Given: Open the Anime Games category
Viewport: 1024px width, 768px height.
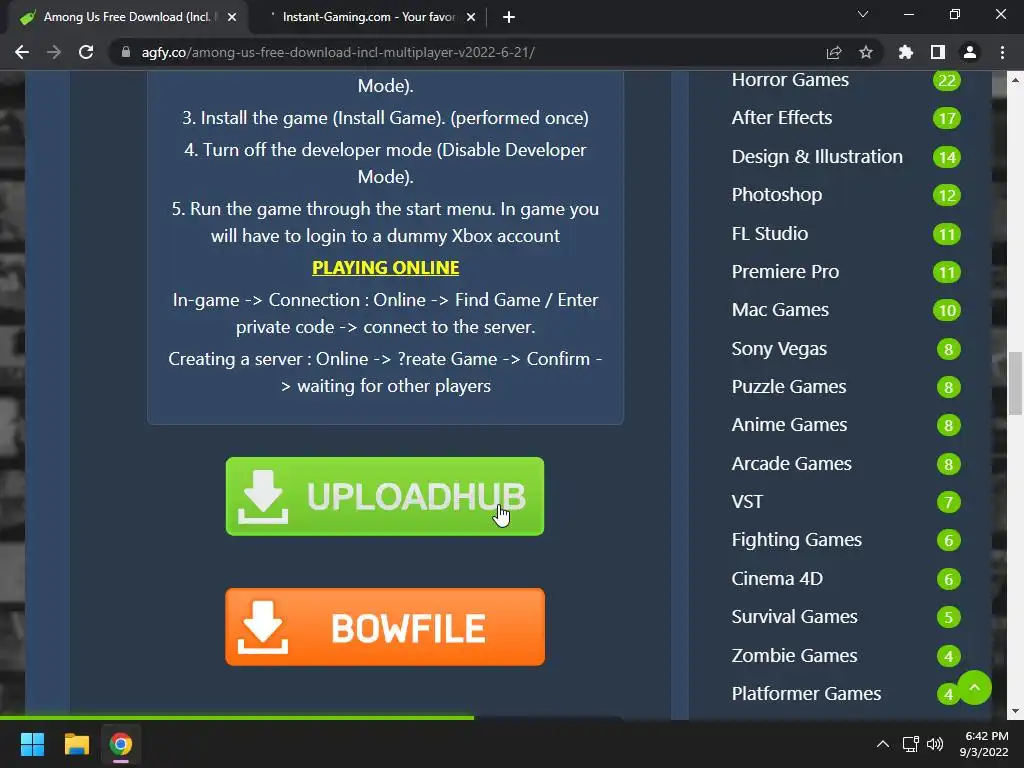Looking at the screenshot, I should [789, 424].
